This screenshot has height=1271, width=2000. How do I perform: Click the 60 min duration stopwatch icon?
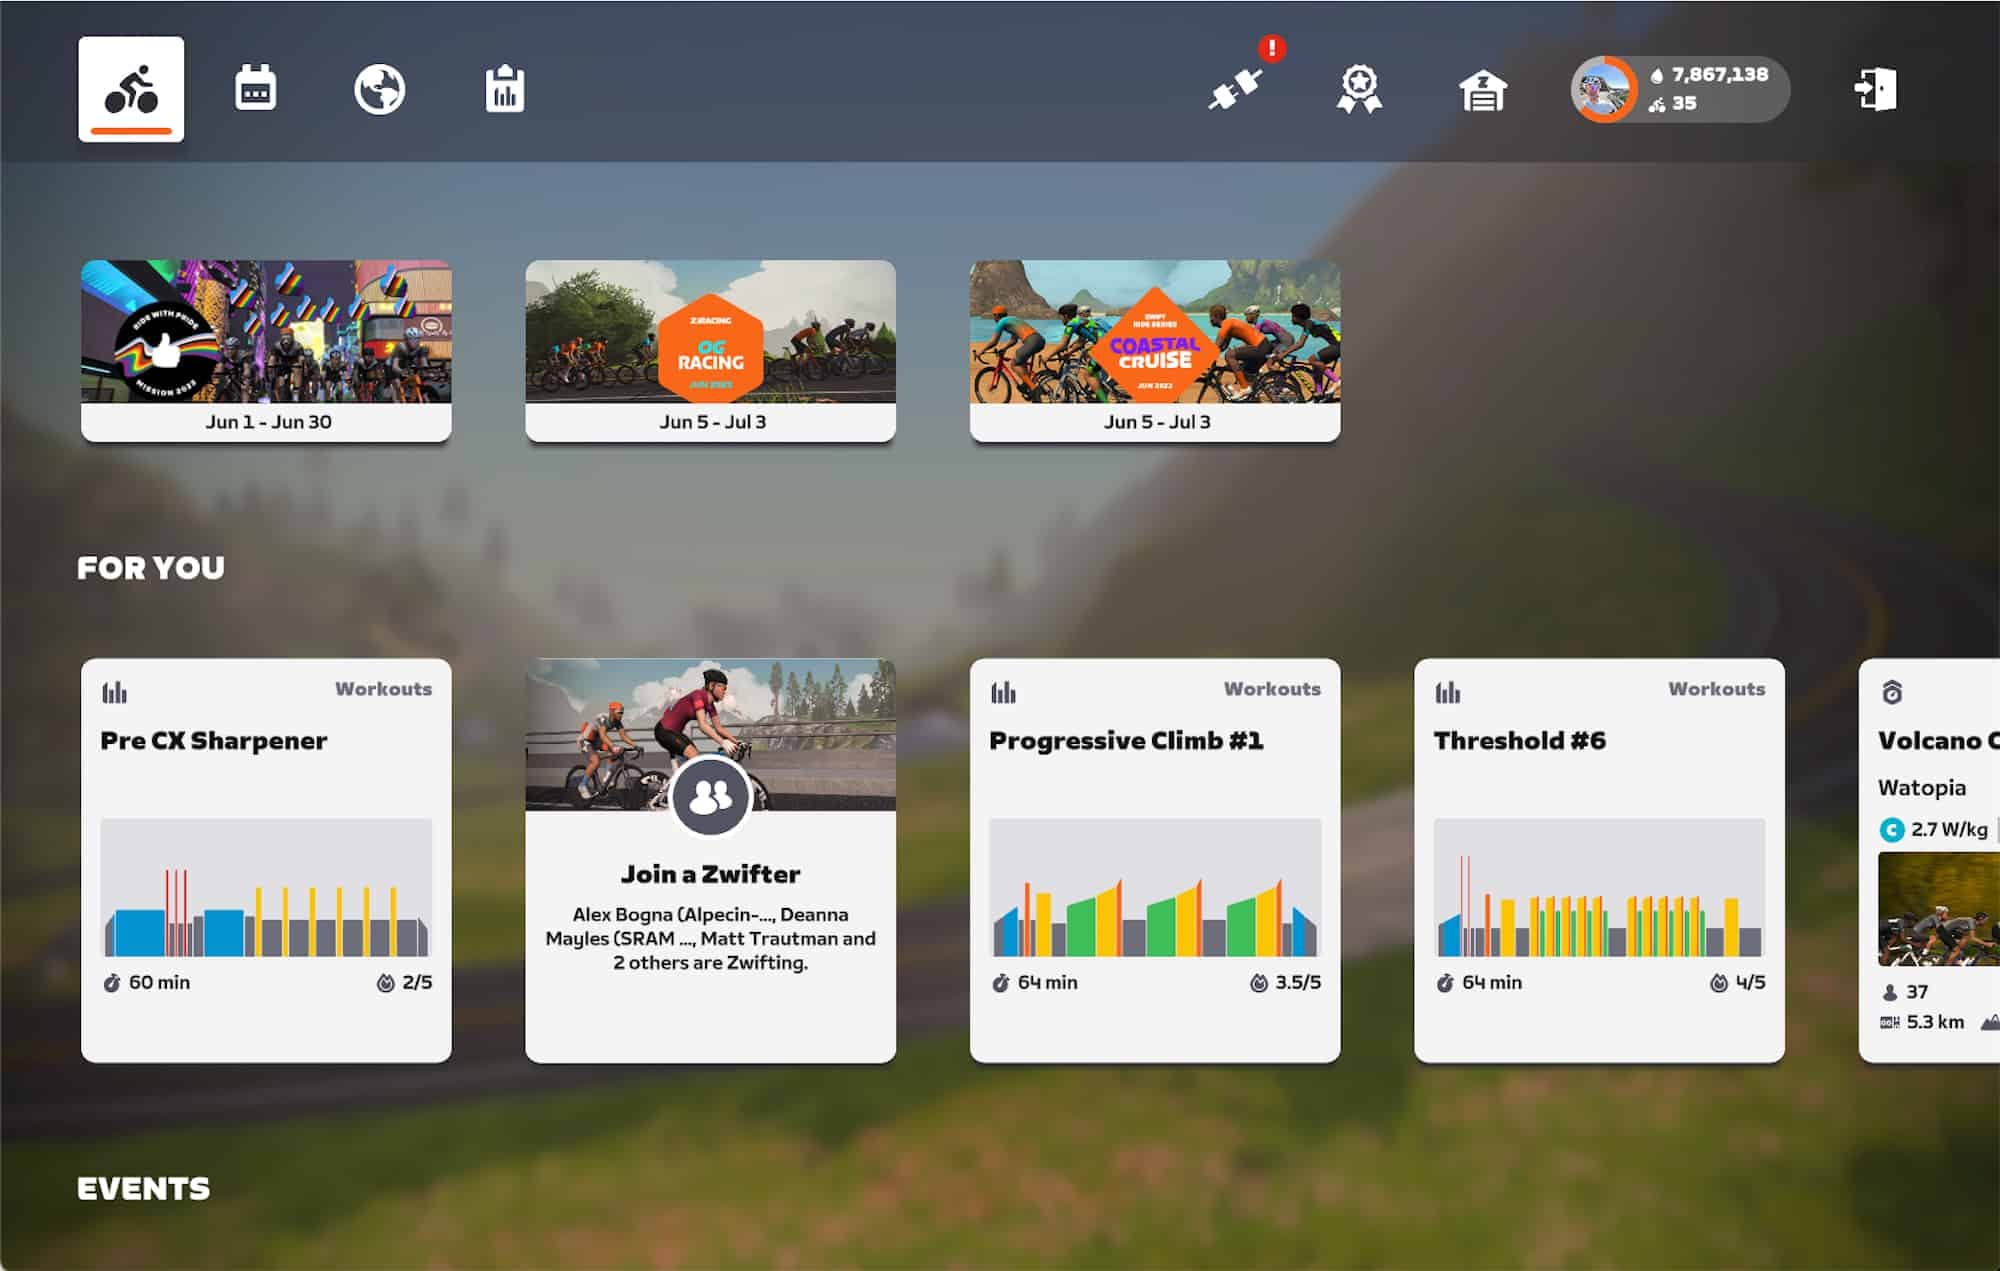click(x=112, y=983)
